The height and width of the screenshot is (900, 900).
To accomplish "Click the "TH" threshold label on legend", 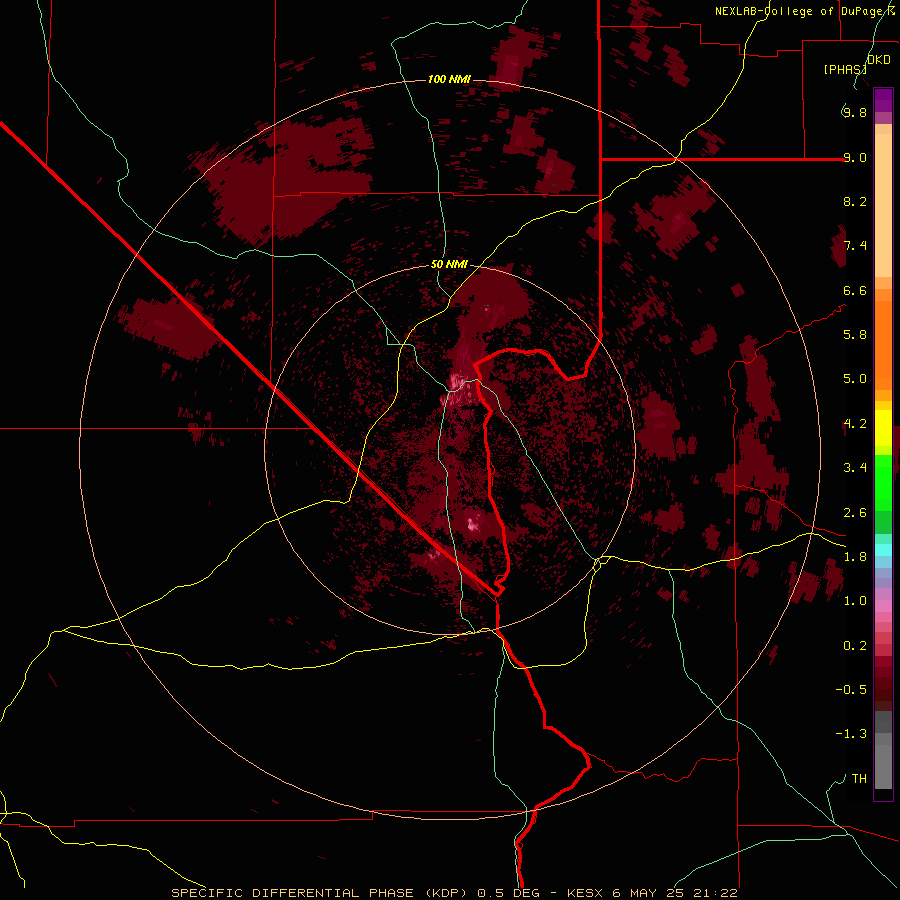I will 859,779.
